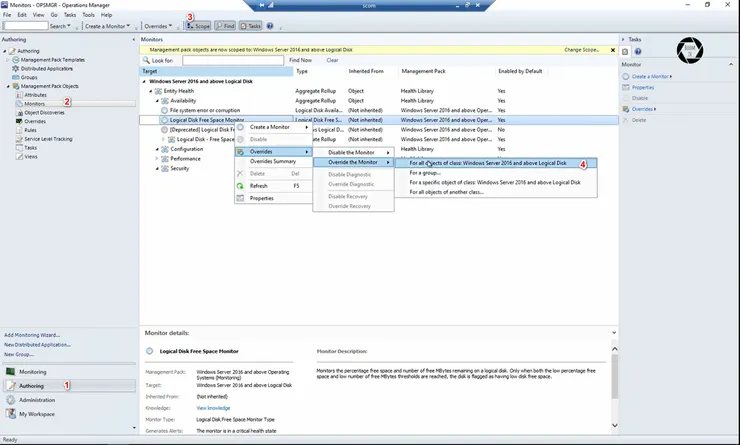Click the View knowledge link
The width and height of the screenshot is (740, 445).
coord(213,407)
